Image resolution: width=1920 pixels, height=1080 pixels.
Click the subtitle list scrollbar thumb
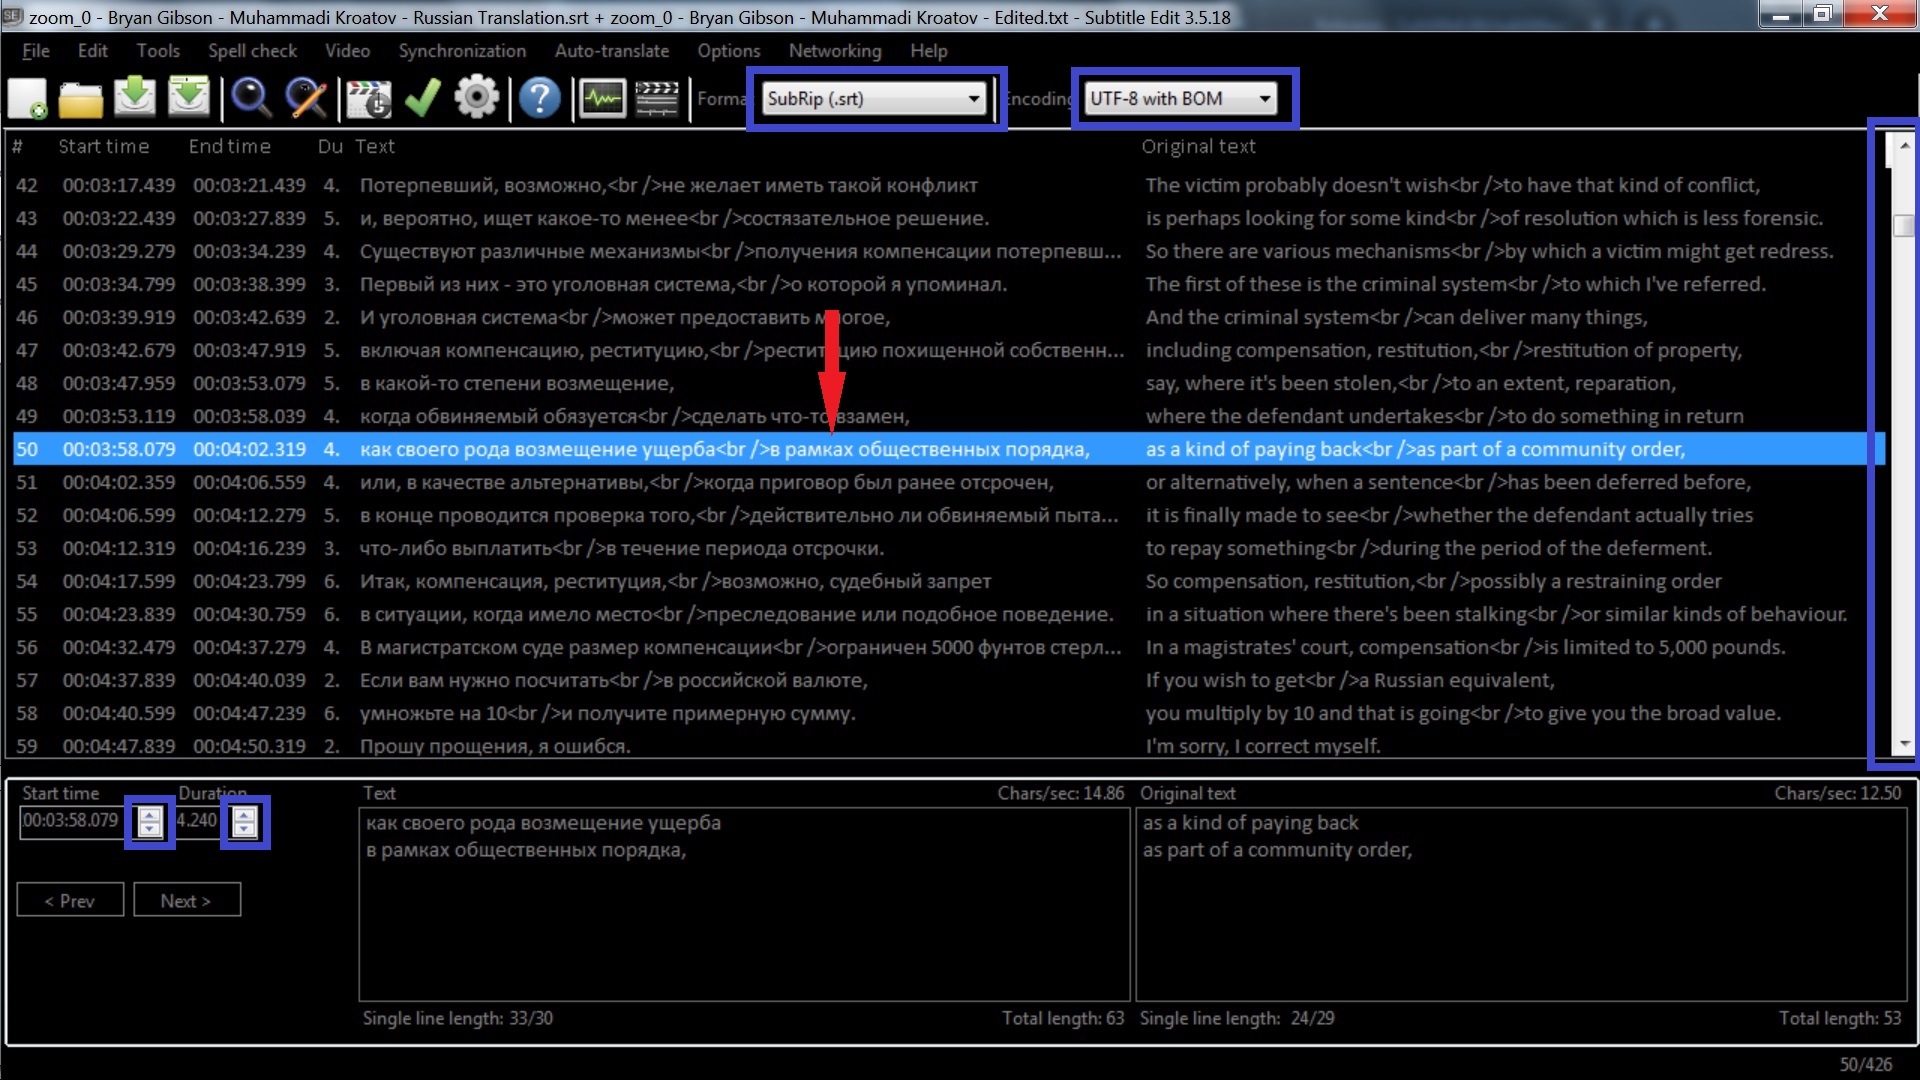tap(1904, 226)
